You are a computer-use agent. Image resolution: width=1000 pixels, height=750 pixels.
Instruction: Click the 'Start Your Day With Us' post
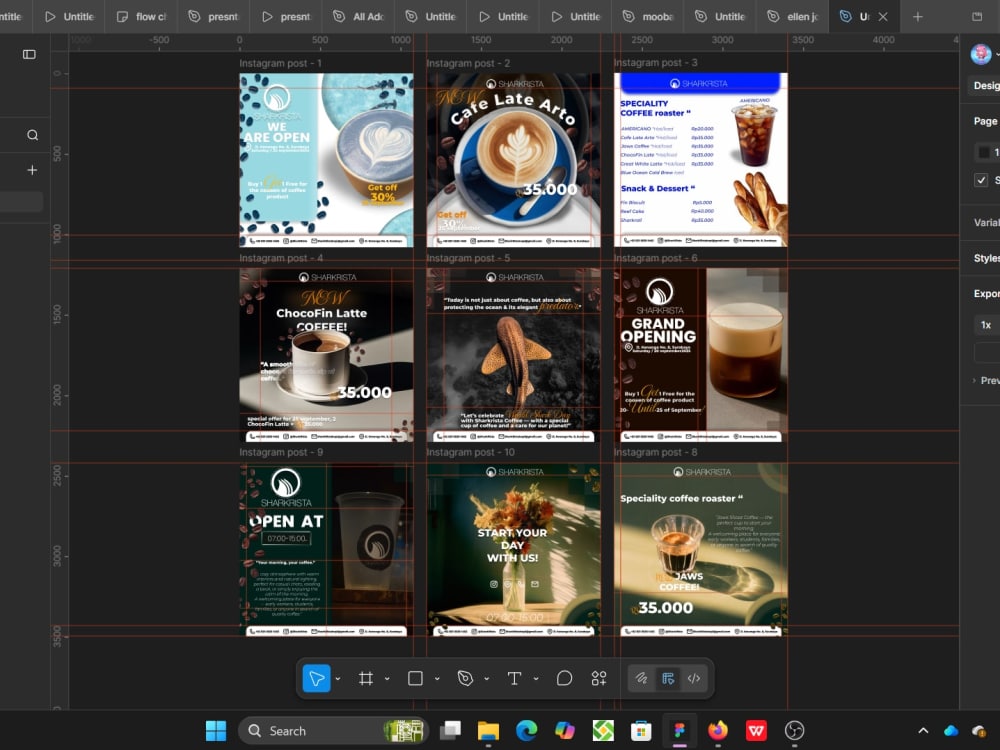(513, 550)
